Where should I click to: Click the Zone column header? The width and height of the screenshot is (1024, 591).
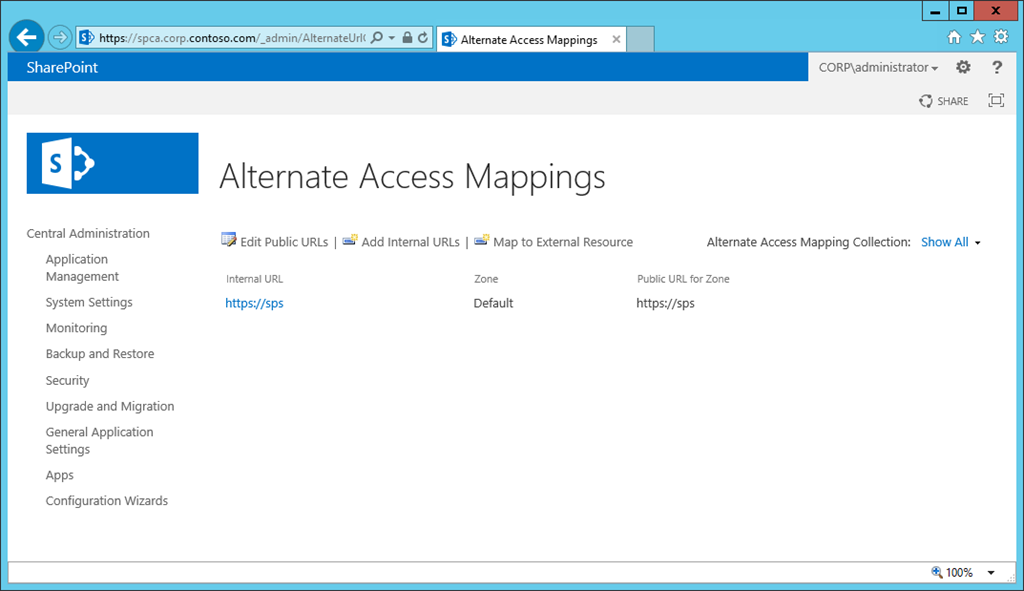pyautogui.click(x=486, y=279)
